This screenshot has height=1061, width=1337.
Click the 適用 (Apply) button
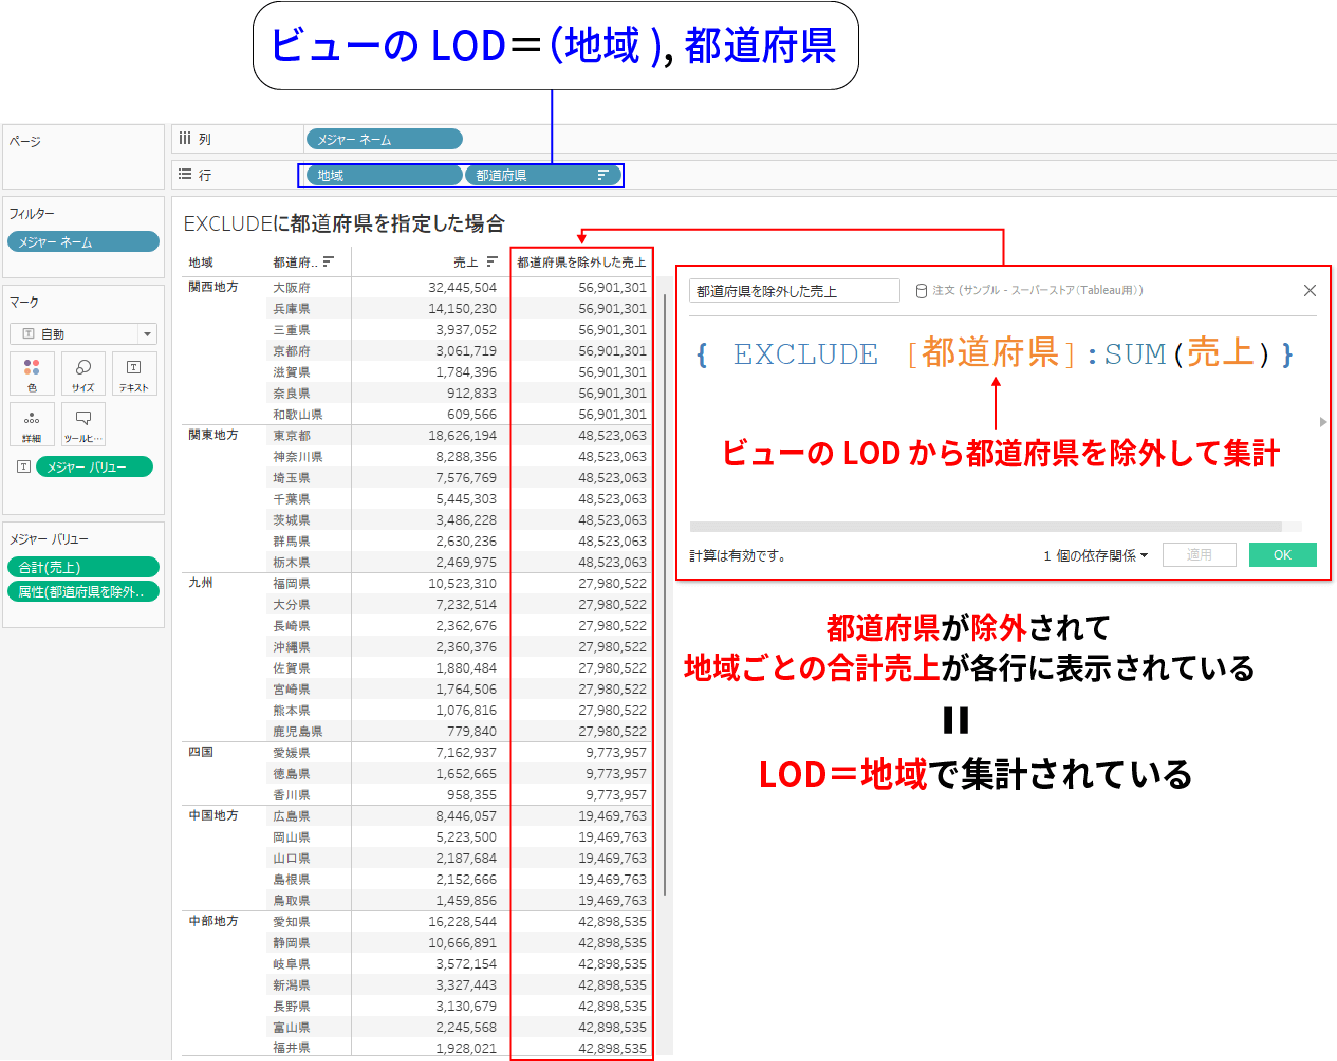click(1199, 555)
